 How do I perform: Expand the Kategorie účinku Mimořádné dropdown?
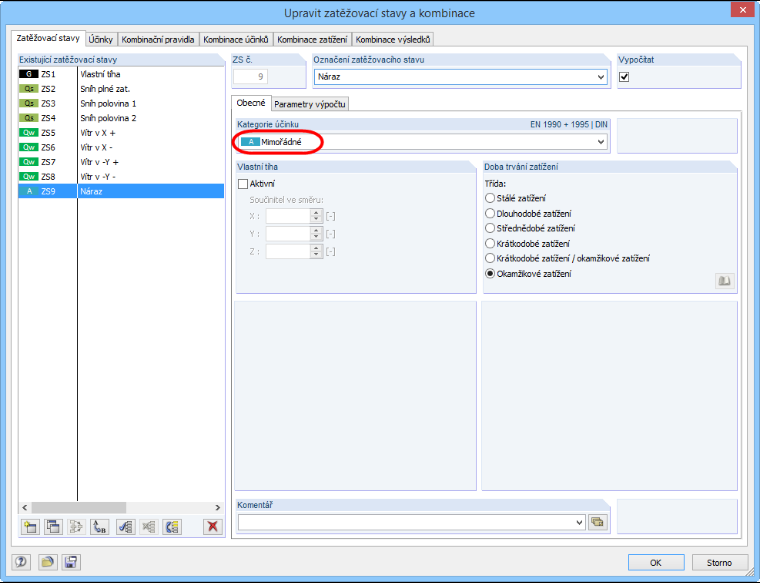(x=601, y=142)
